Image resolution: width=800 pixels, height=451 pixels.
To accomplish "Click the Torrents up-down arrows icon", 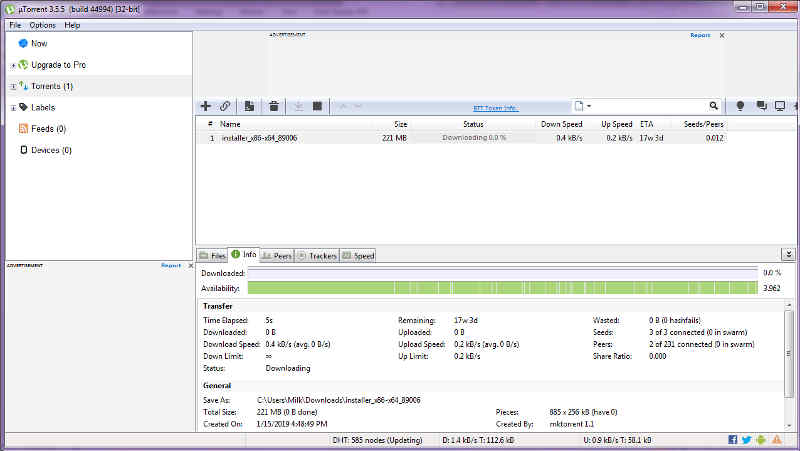I will point(23,86).
